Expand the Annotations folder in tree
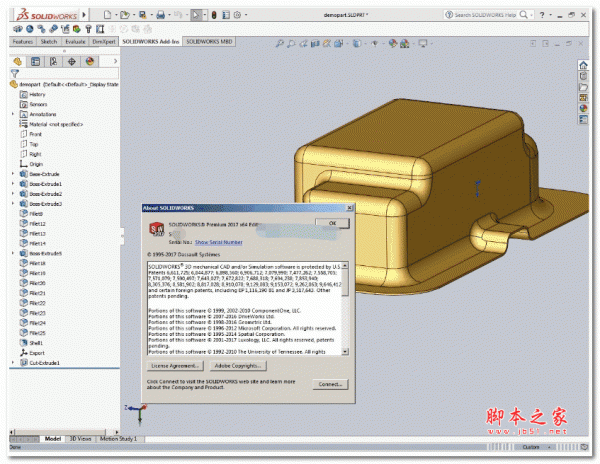Screen dimensions: 600x464 coord(13,114)
